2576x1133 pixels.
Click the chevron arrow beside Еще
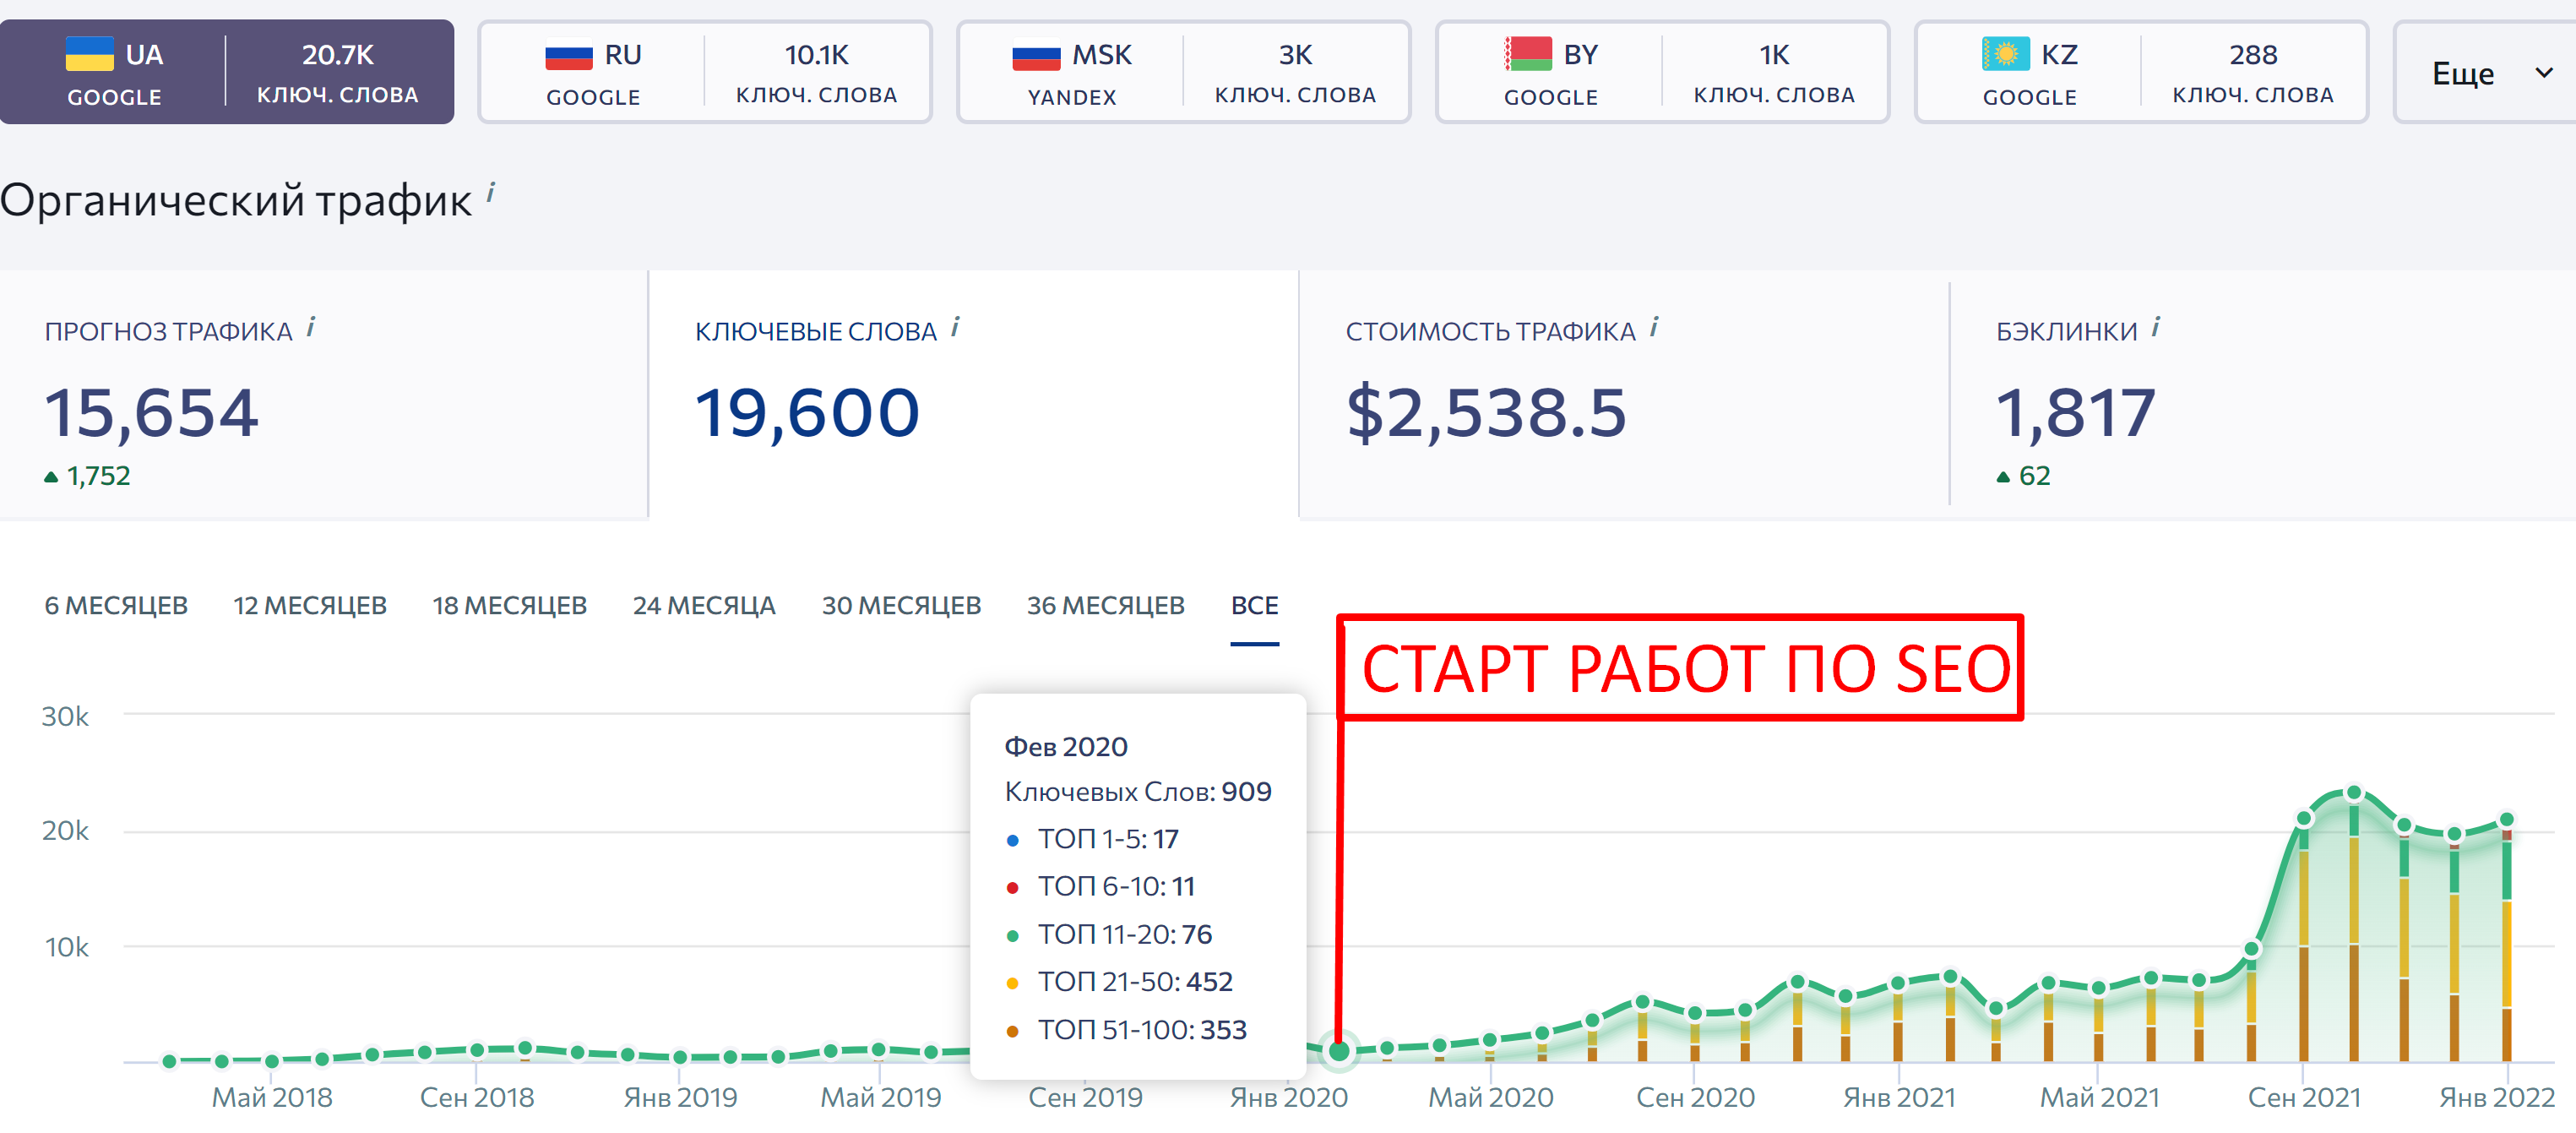click(2544, 72)
